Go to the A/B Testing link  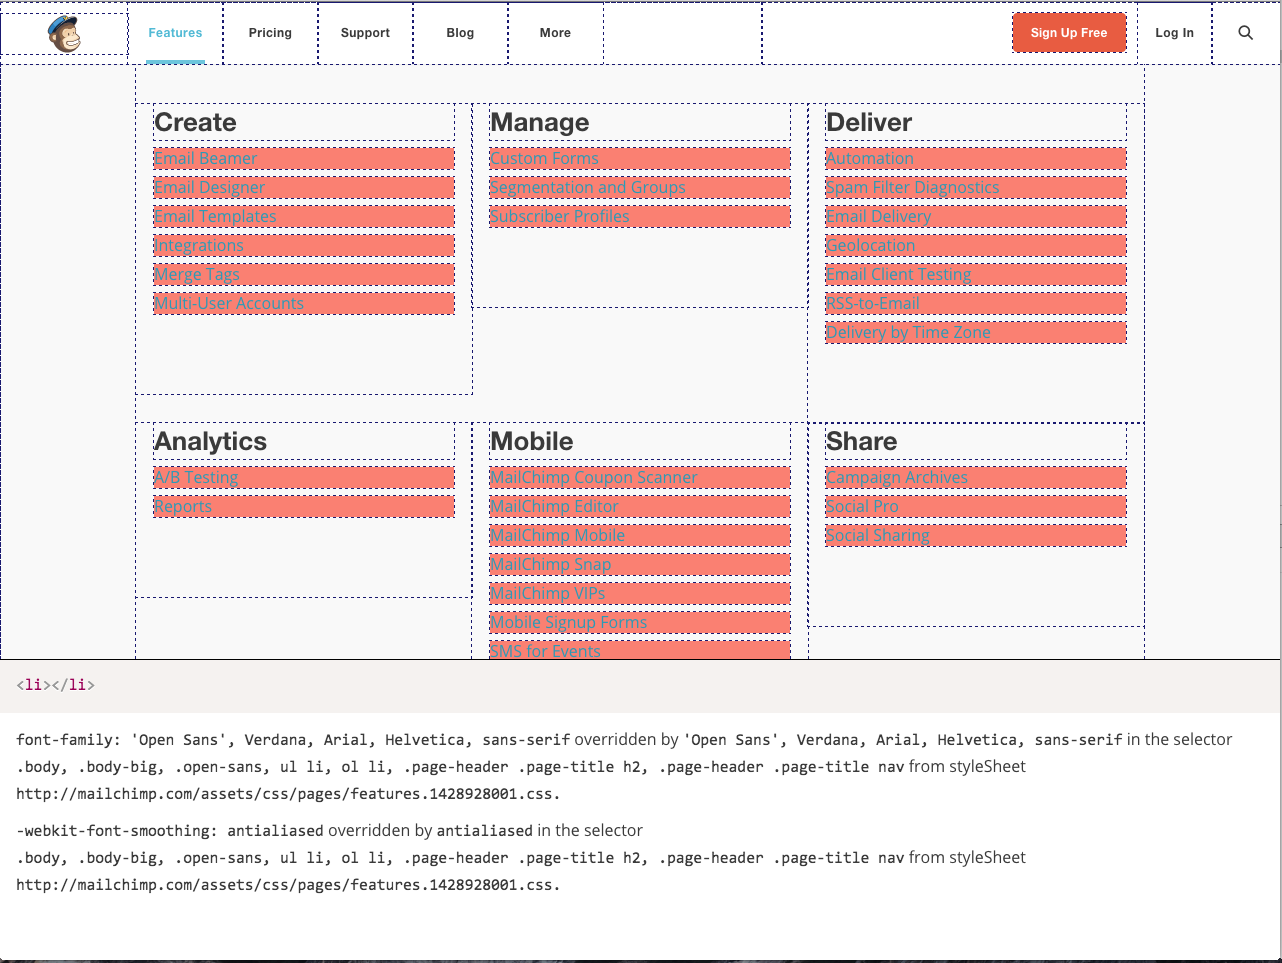(196, 477)
